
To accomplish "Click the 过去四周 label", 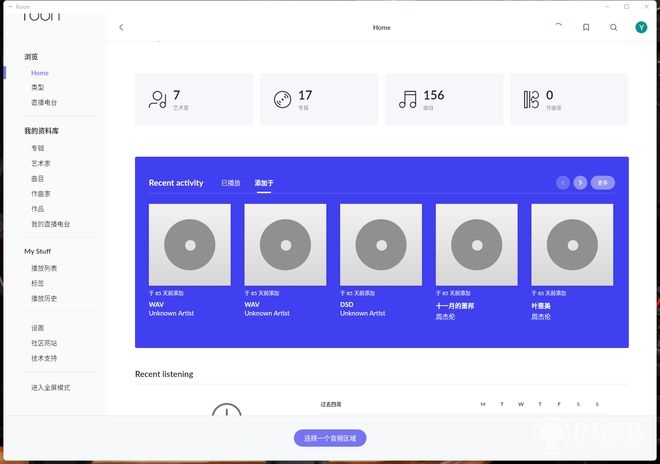I will click(331, 404).
